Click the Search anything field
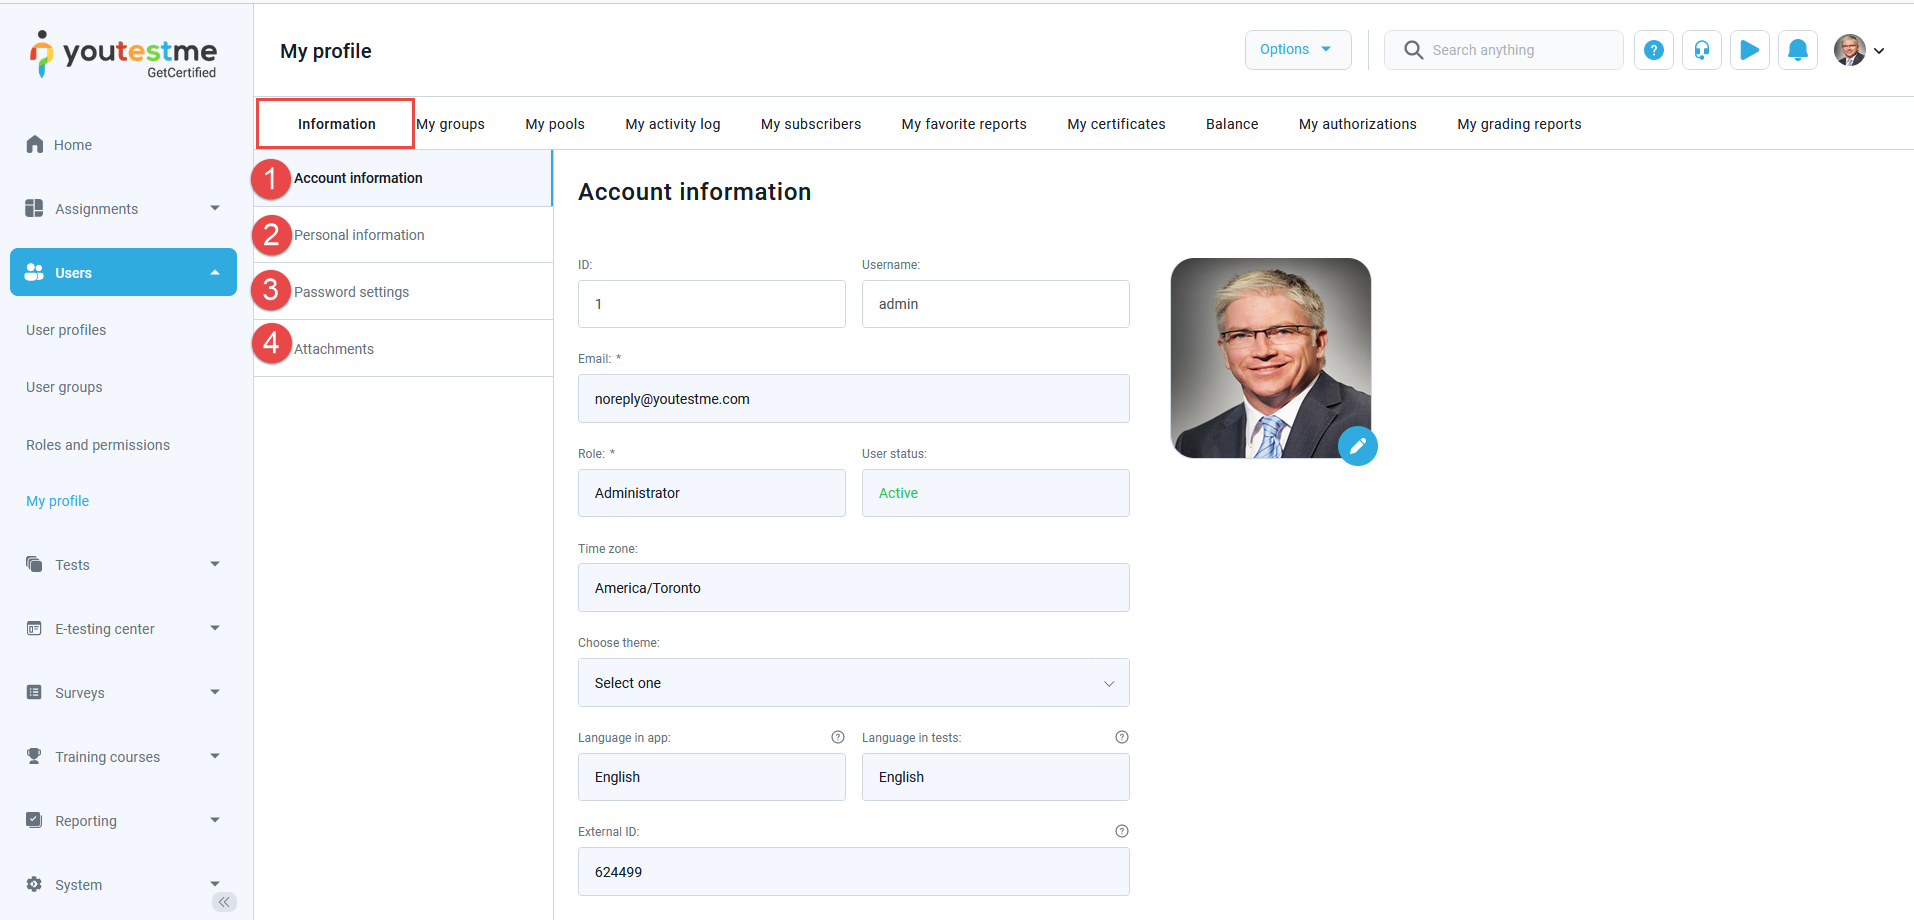The image size is (1914, 920). (x=1504, y=50)
